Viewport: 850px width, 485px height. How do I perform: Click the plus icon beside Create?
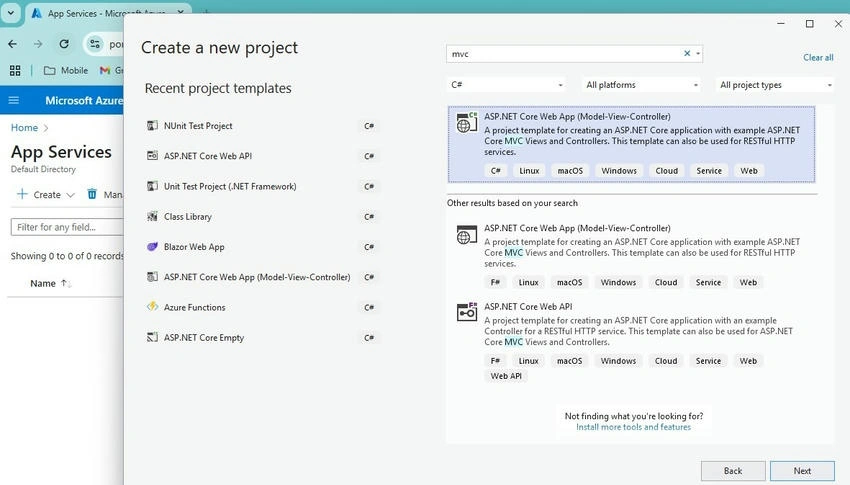coord(22,194)
